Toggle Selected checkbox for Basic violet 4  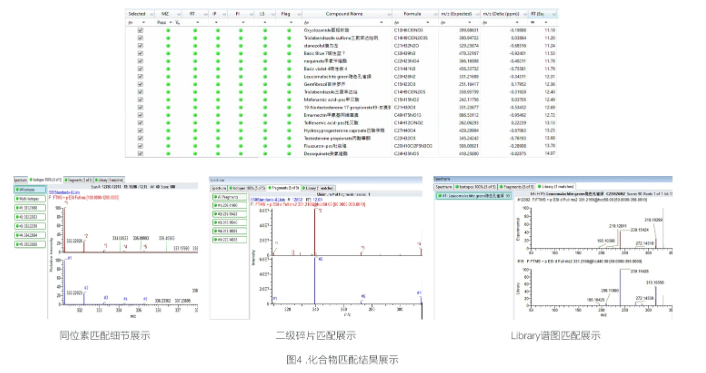(x=140, y=69)
